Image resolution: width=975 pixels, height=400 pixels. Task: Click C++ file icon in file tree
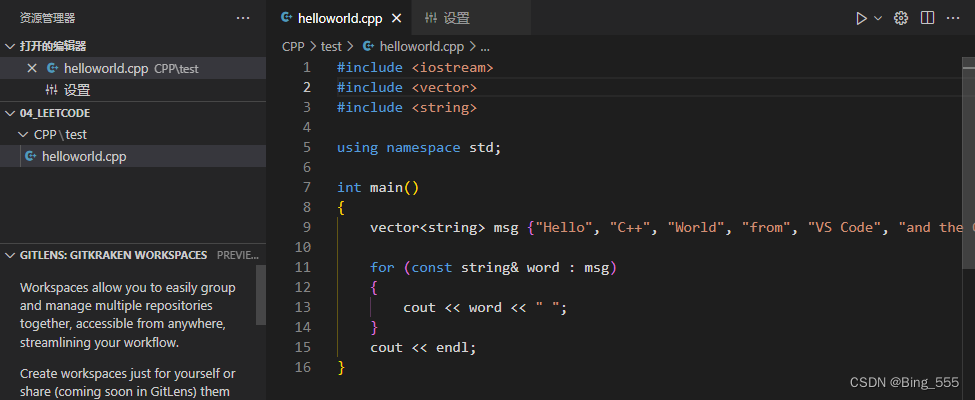coord(30,156)
